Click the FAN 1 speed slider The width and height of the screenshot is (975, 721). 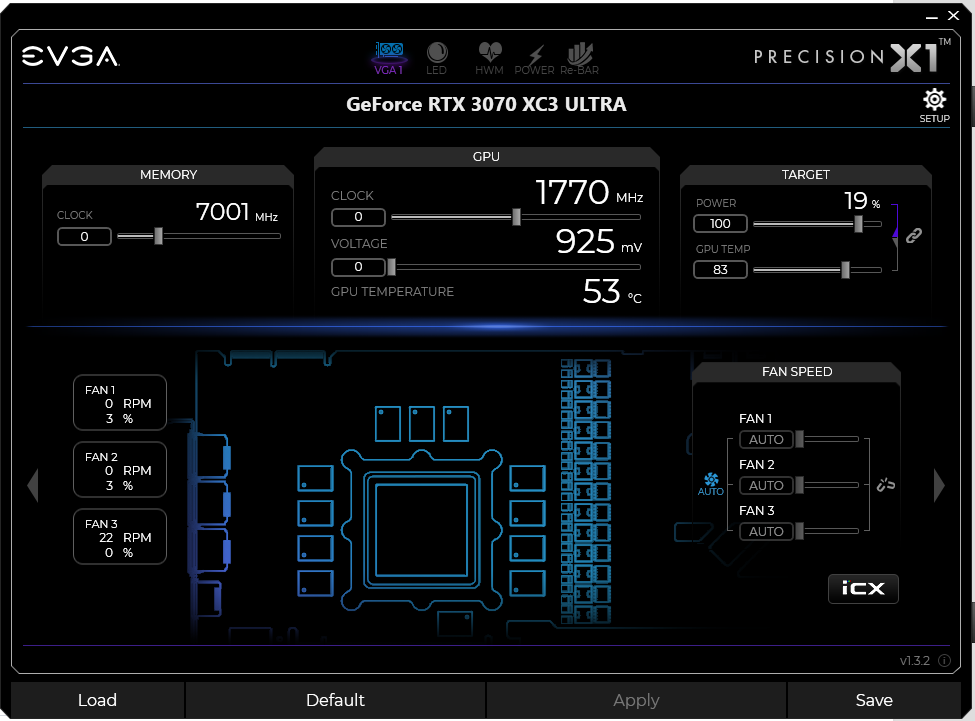(x=828, y=439)
